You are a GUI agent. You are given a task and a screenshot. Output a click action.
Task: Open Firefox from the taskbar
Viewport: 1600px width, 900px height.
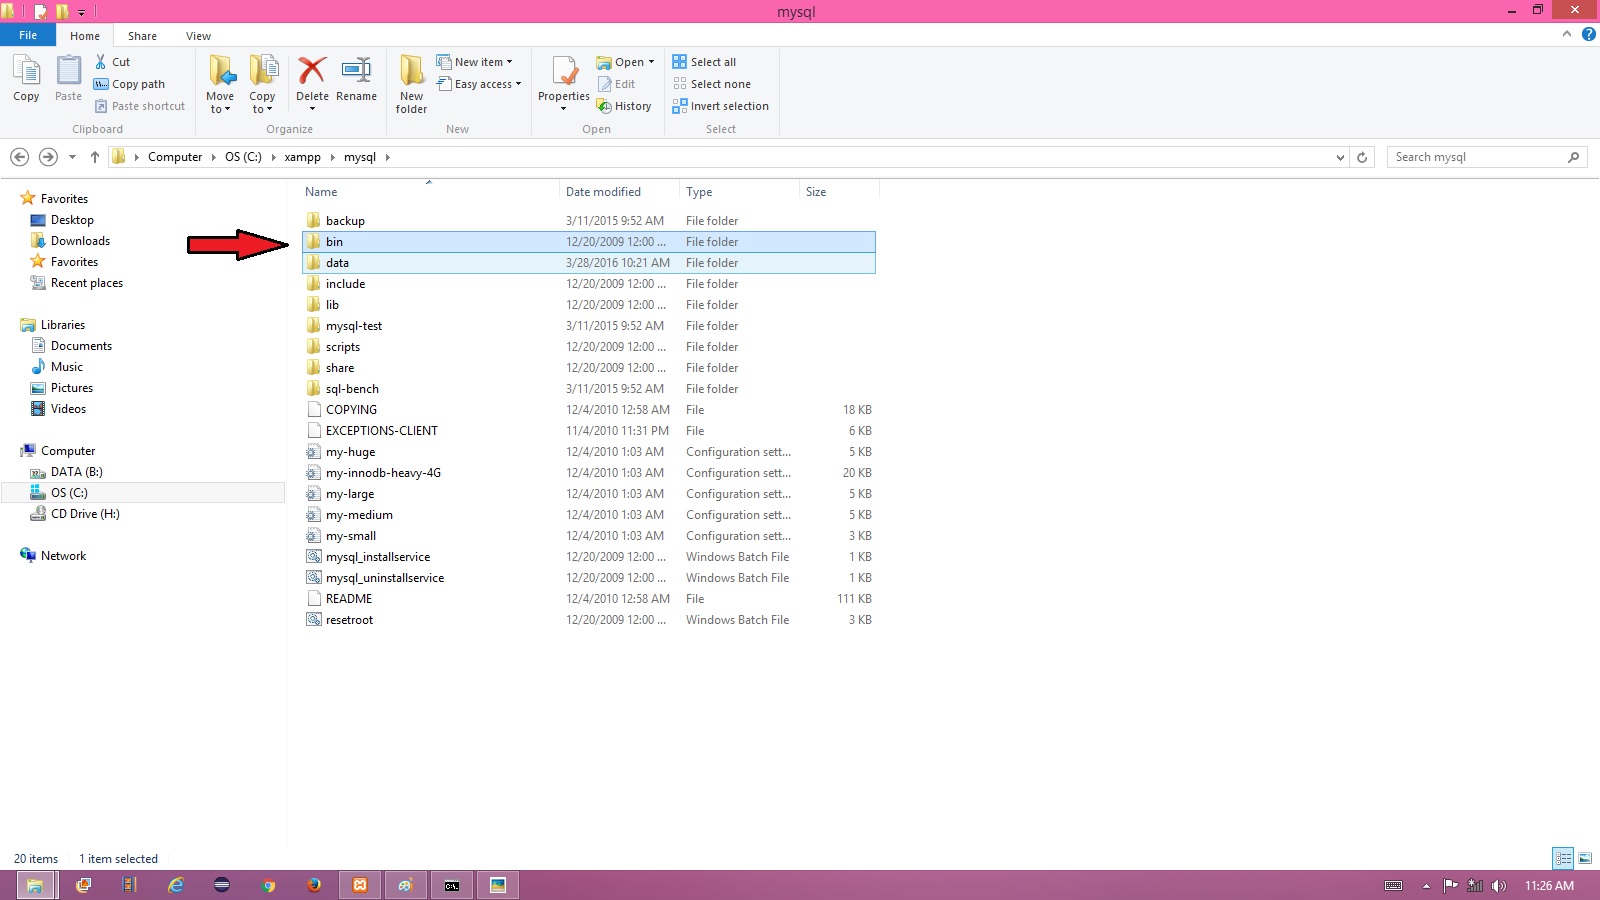pos(314,885)
